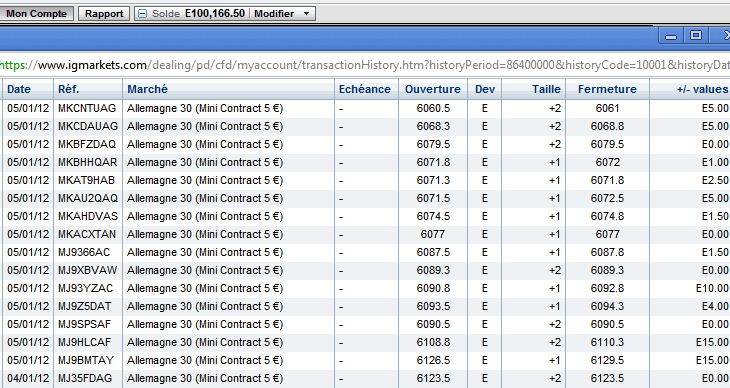Select reference MKCNTUAG

click(87, 108)
